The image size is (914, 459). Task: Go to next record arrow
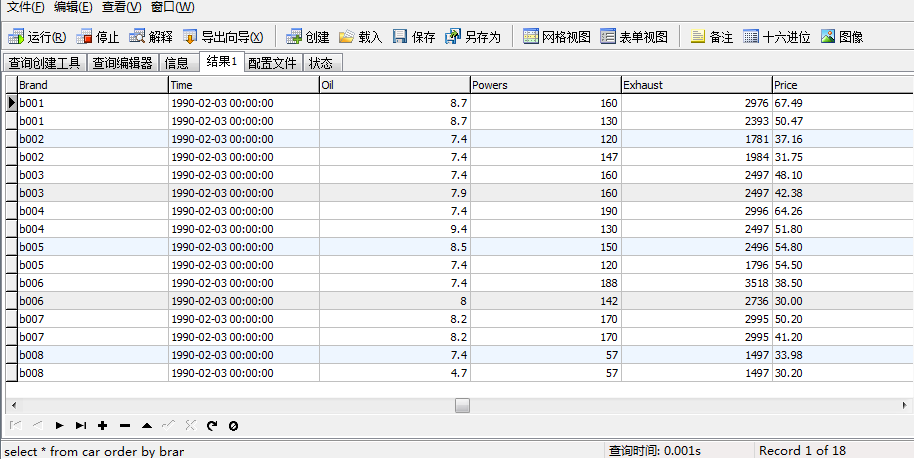point(59,426)
